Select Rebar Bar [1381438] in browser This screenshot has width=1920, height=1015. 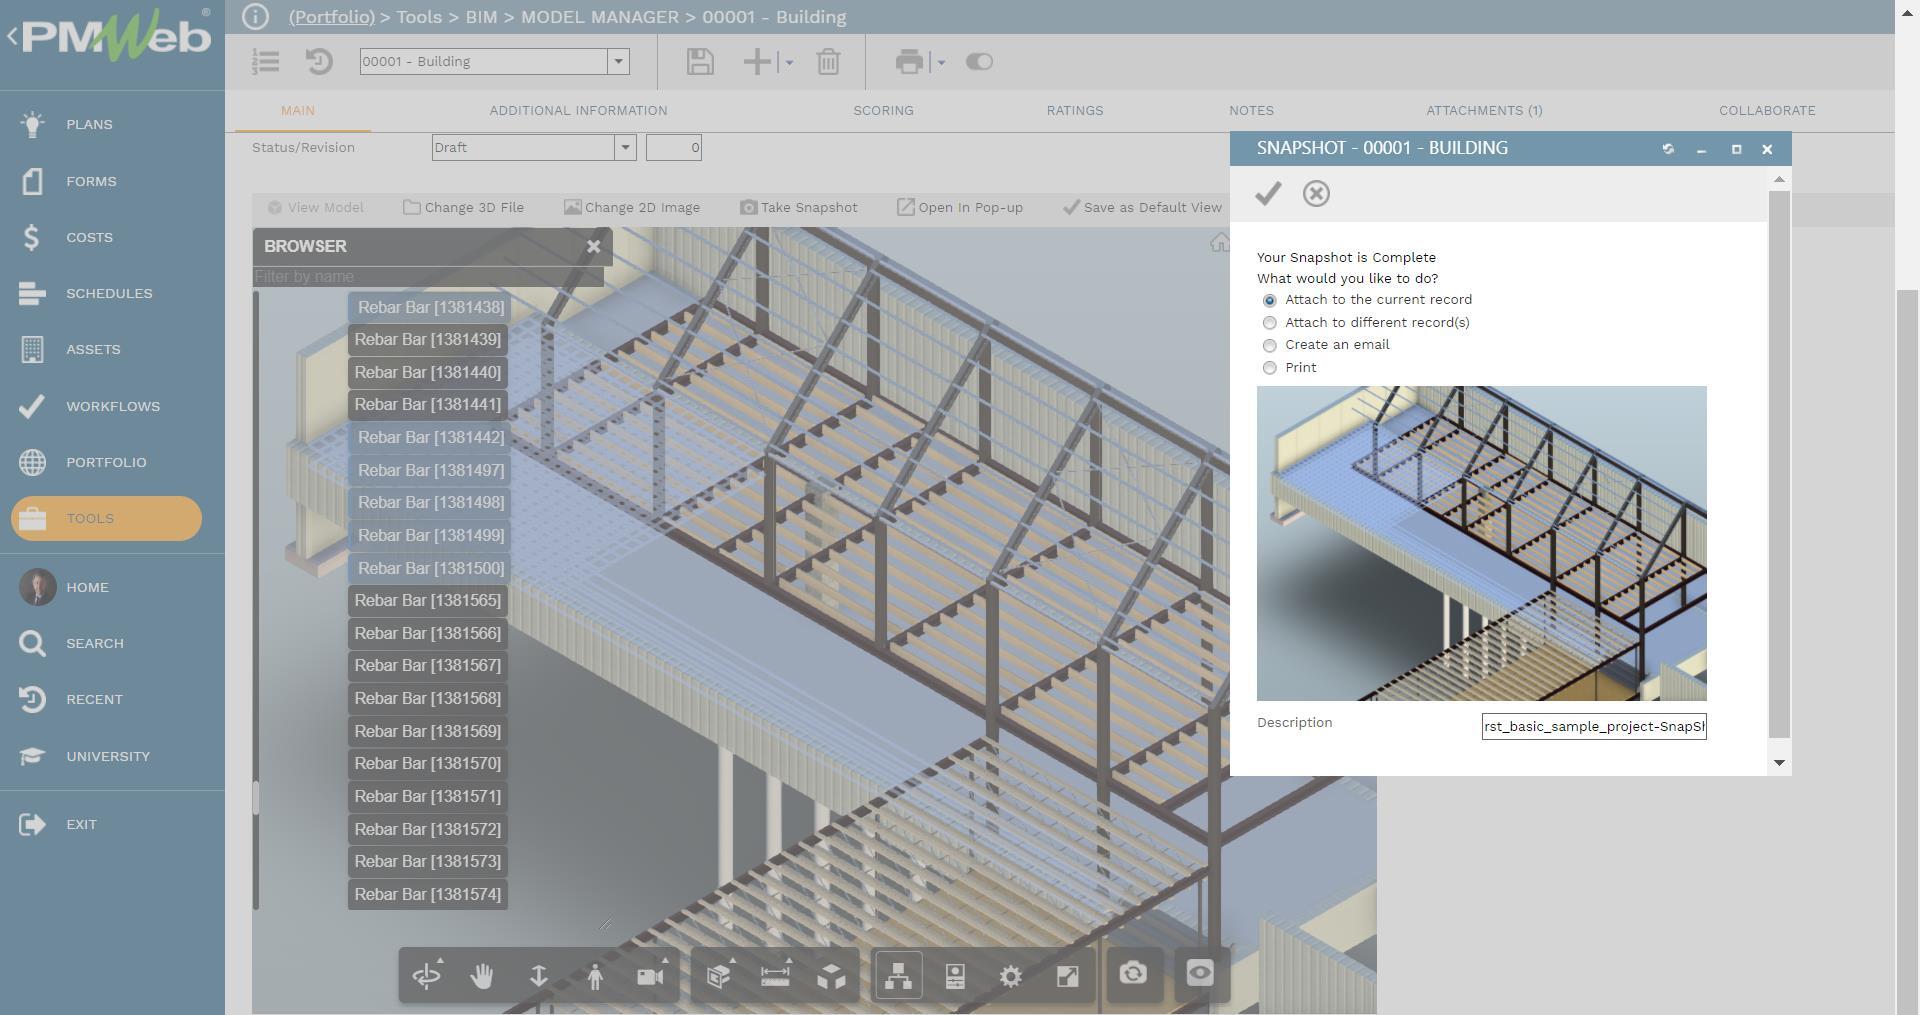[428, 308]
